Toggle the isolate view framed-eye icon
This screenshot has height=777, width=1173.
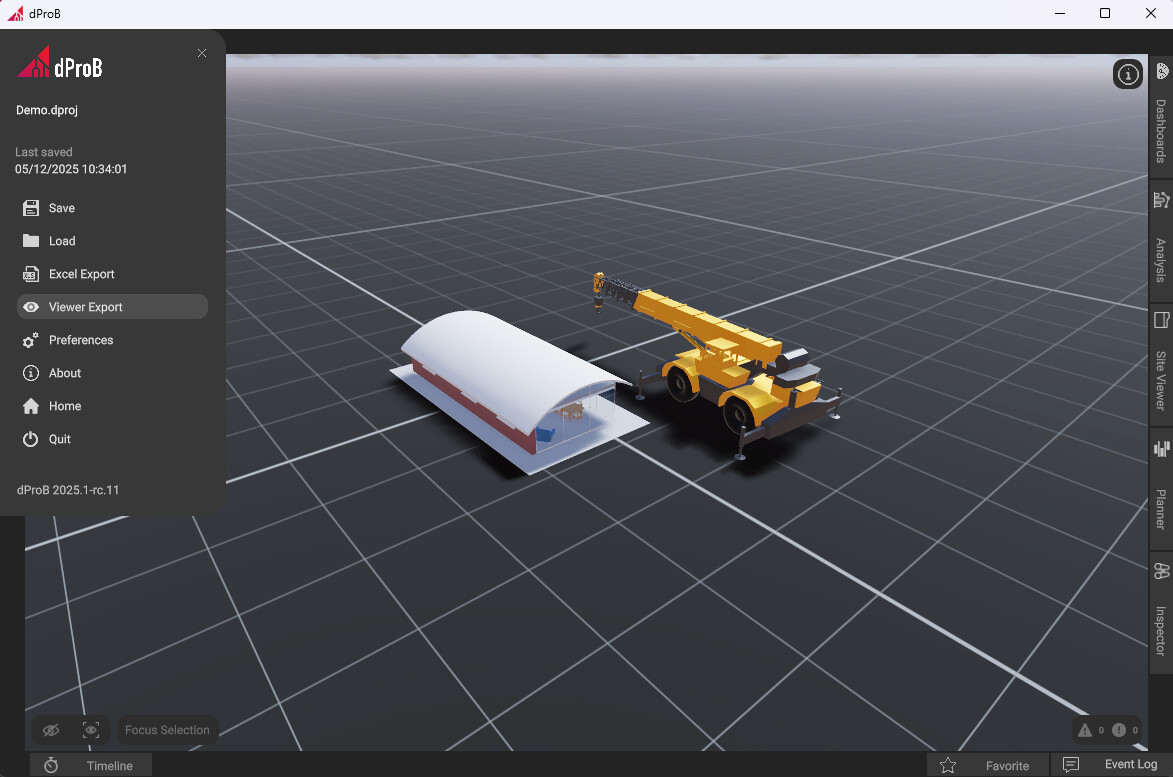tap(91, 730)
